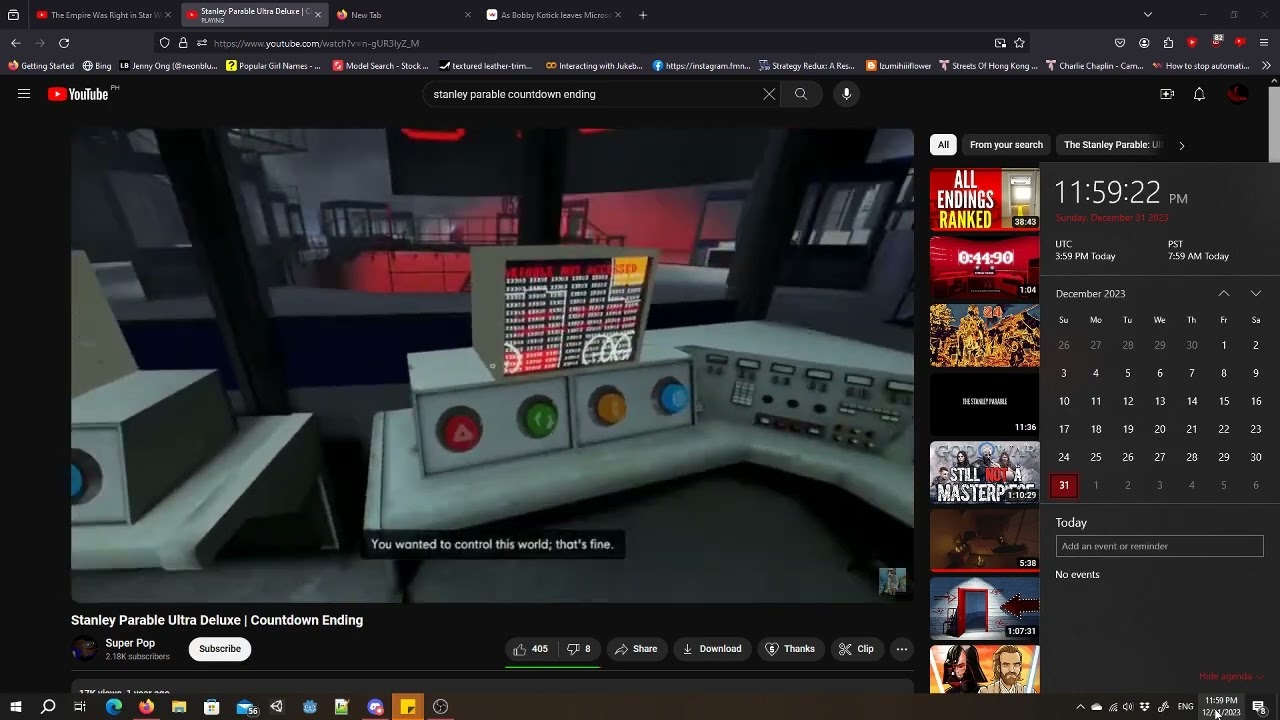Screen dimensions: 1280x720
Task: Bookmark this page with the star icon
Action: pyautogui.click(x=1019, y=43)
